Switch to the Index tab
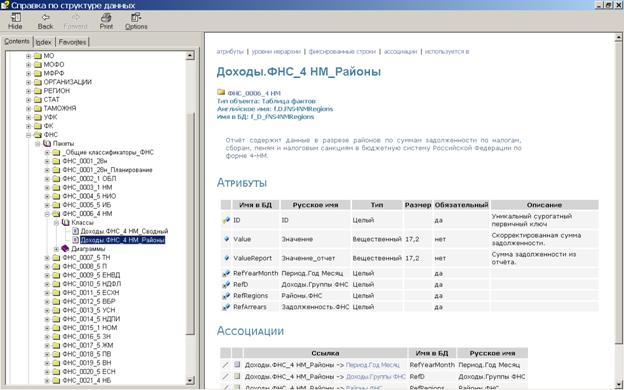Viewport: 624px width, 390px height. coord(43,42)
